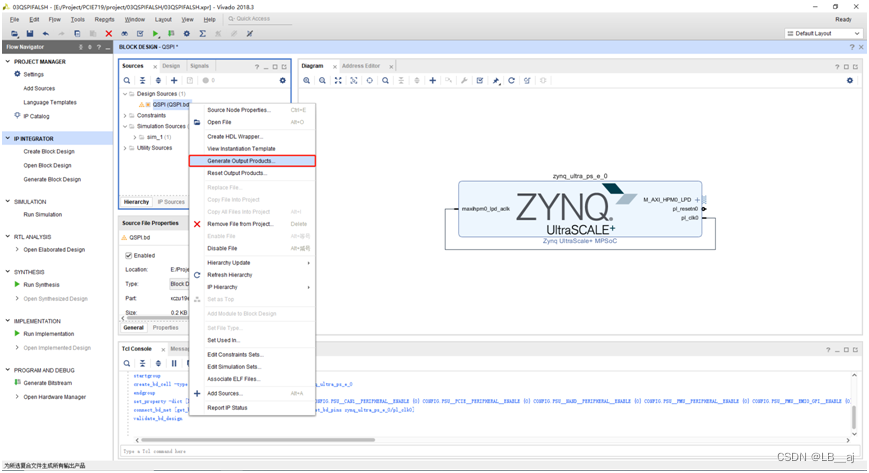Switch to Address Editor tab

tap(361, 66)
